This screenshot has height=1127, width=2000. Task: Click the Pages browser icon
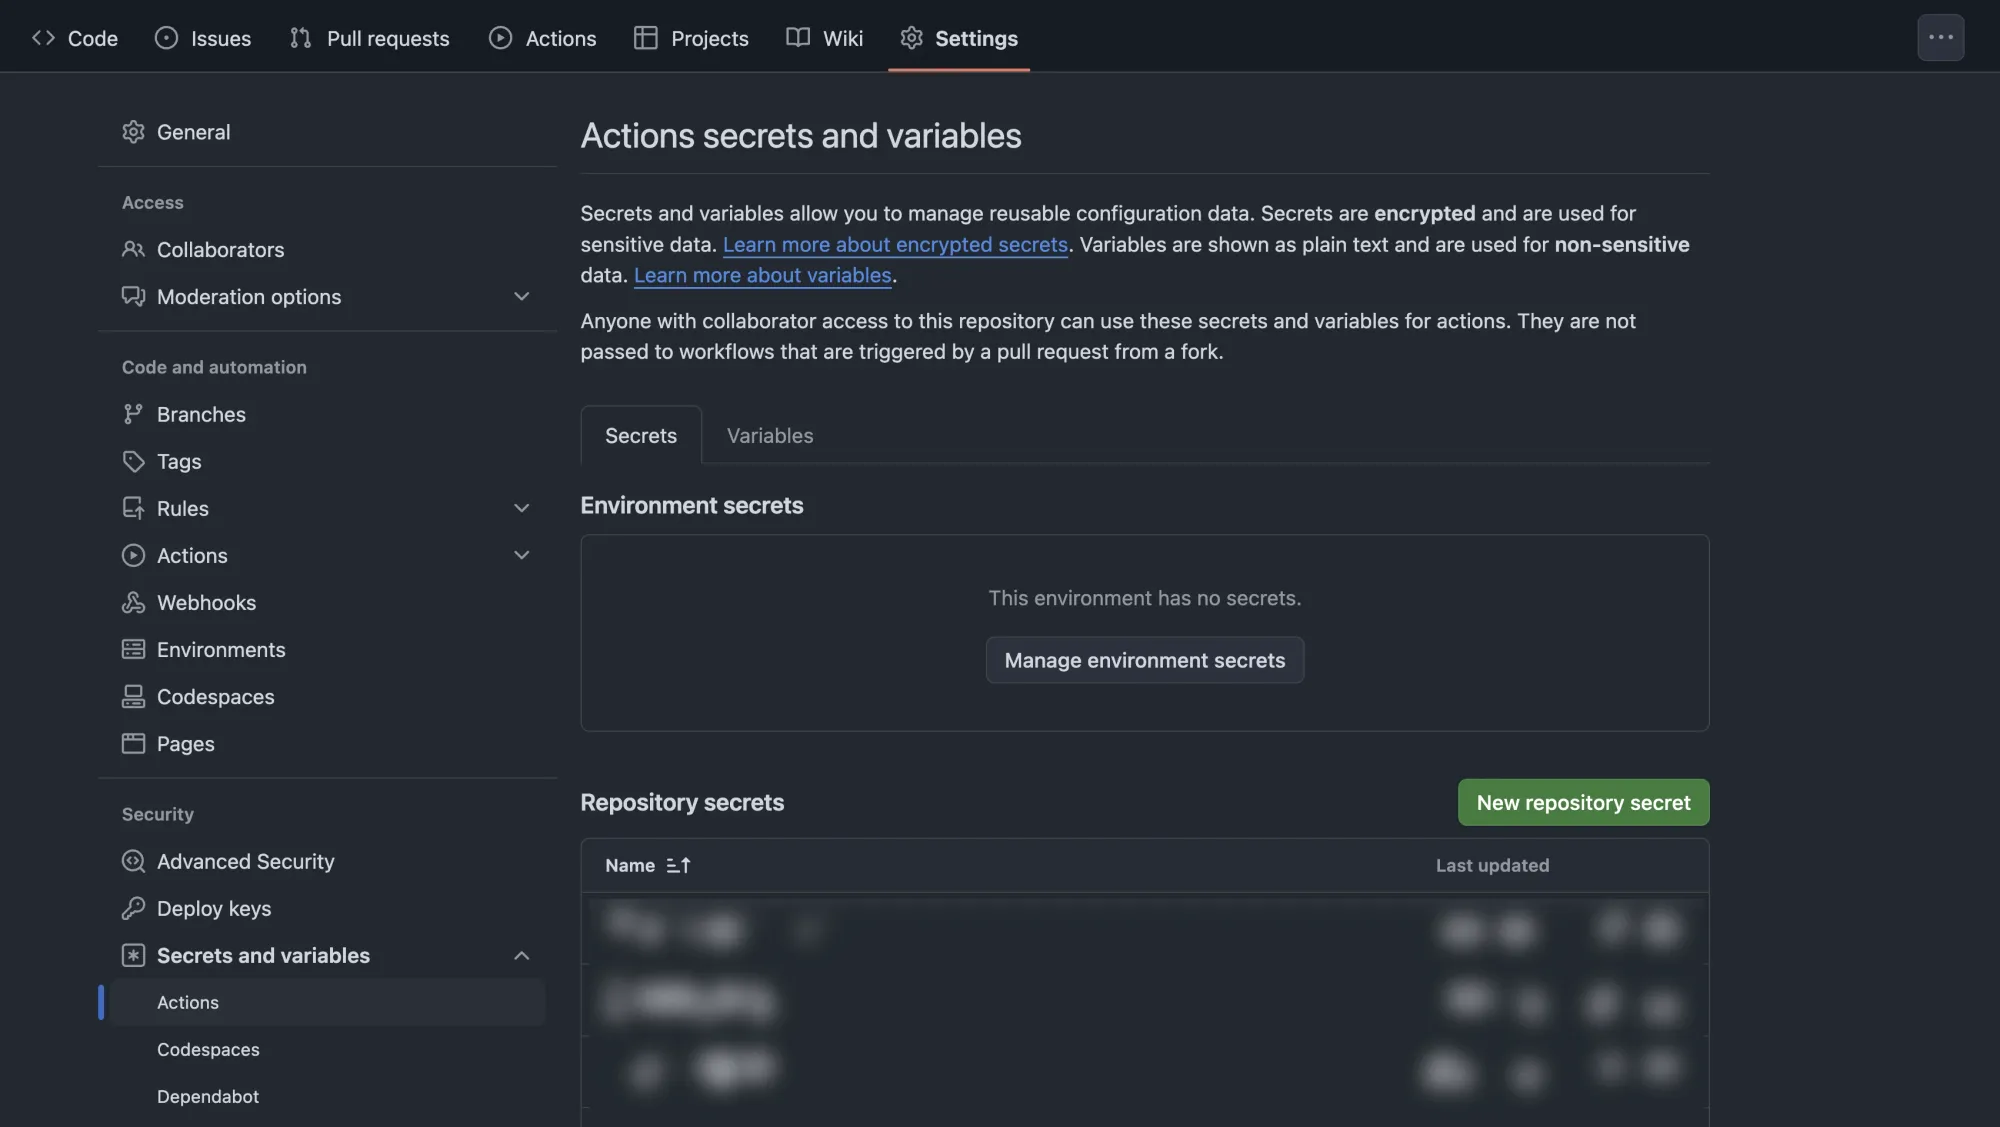pos(133,743)
